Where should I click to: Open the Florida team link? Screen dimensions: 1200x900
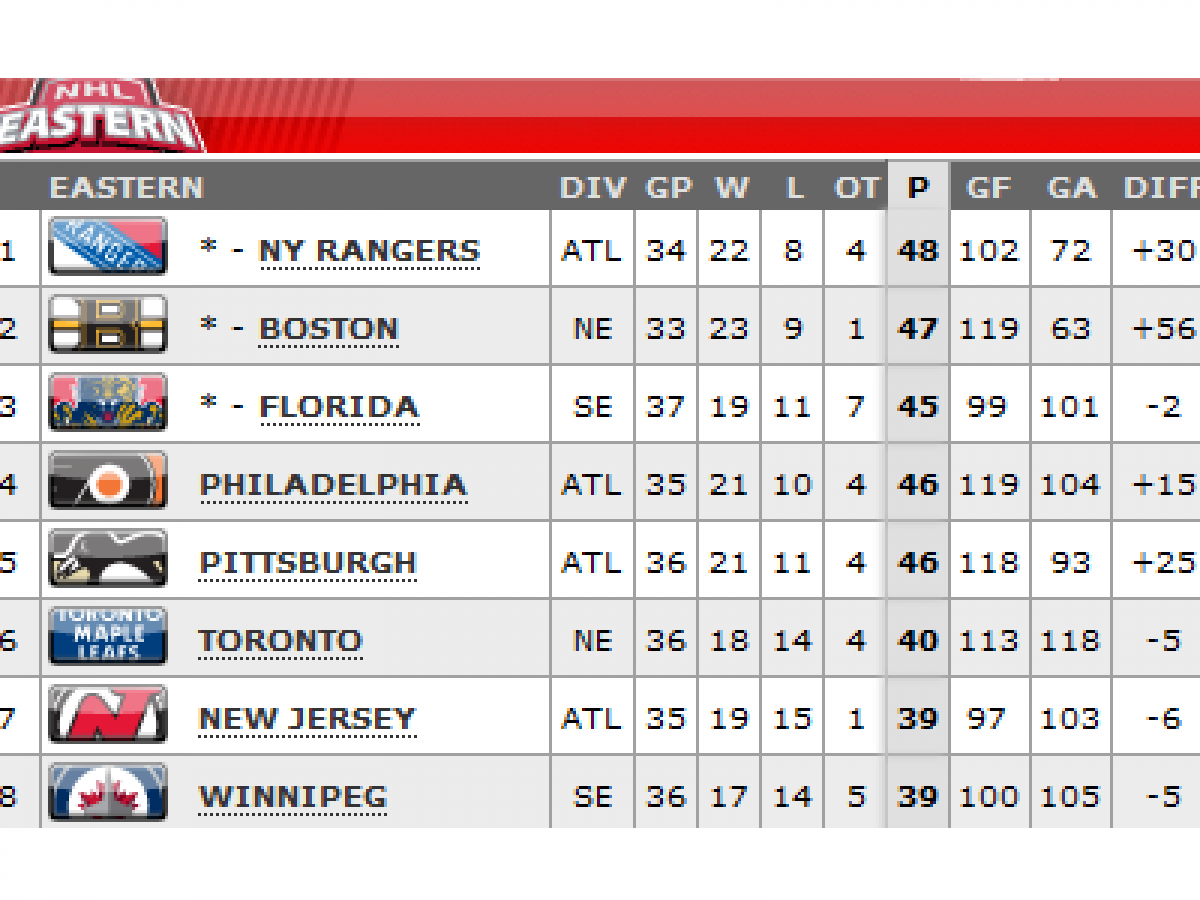pos(338,406)
